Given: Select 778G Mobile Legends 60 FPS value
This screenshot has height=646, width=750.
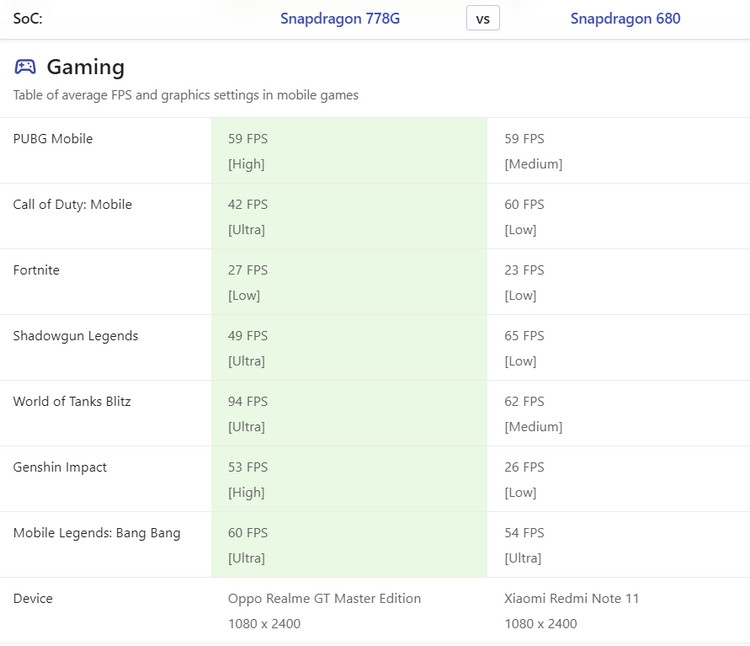Looking at the screenshot, I should [x=248, y=533].
